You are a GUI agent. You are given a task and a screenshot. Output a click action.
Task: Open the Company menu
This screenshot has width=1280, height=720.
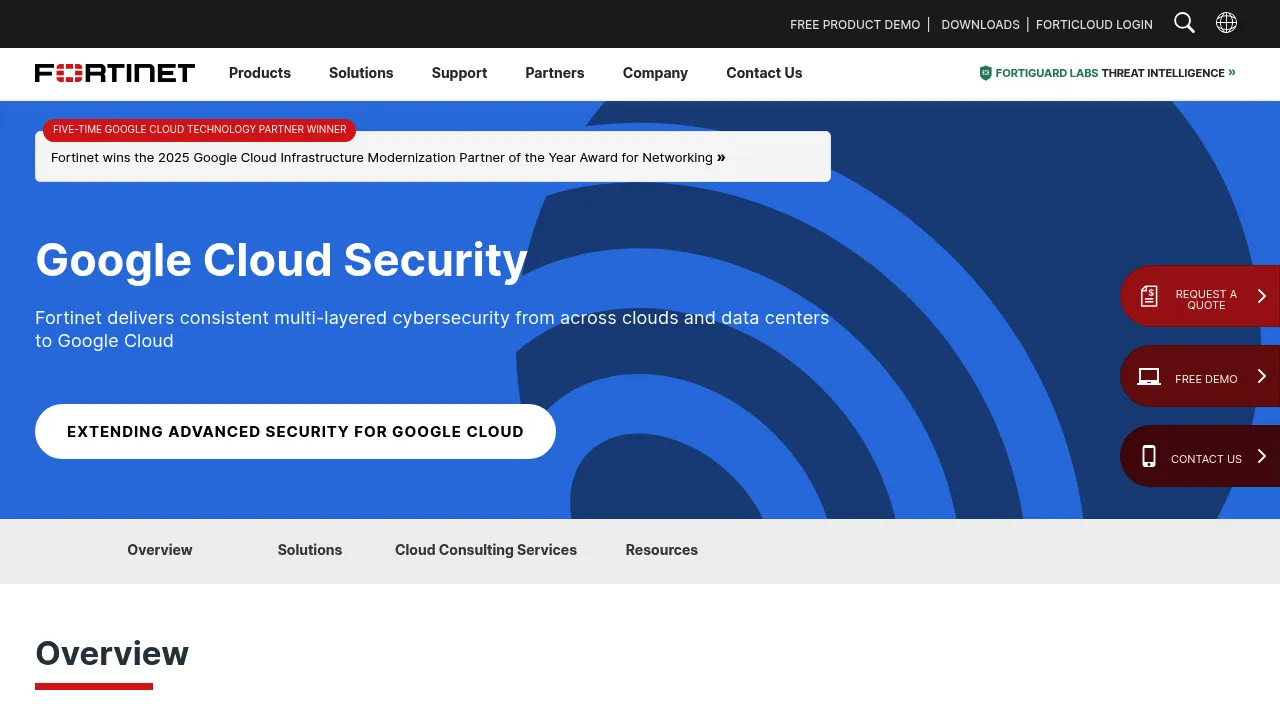(655, 73)
